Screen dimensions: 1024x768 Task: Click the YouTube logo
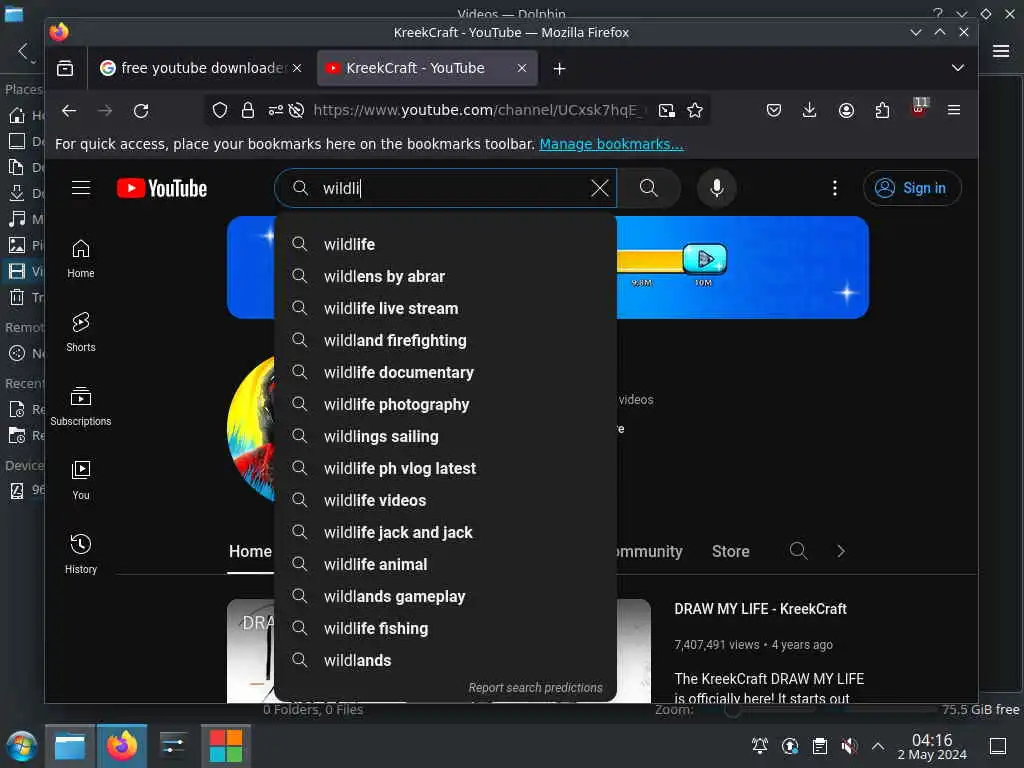(x=162, y=188)
